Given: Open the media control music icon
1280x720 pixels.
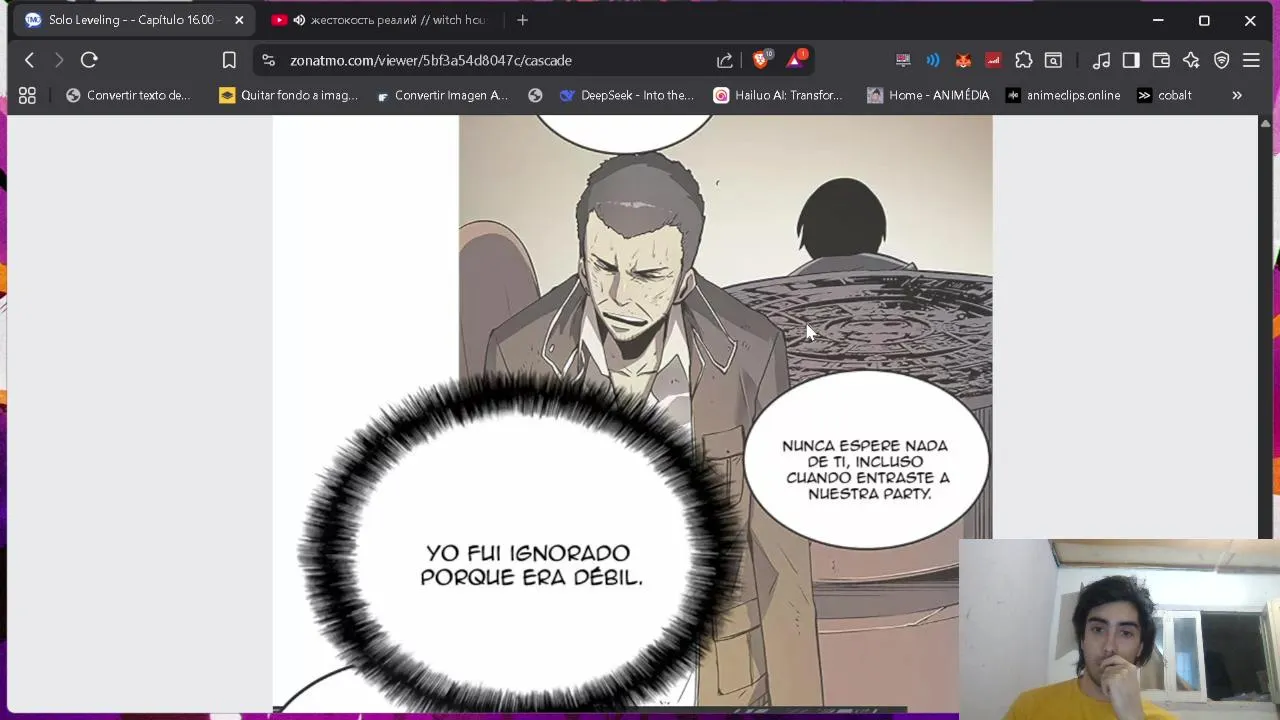Looking at the screenshot, I should coord(1101,60).
